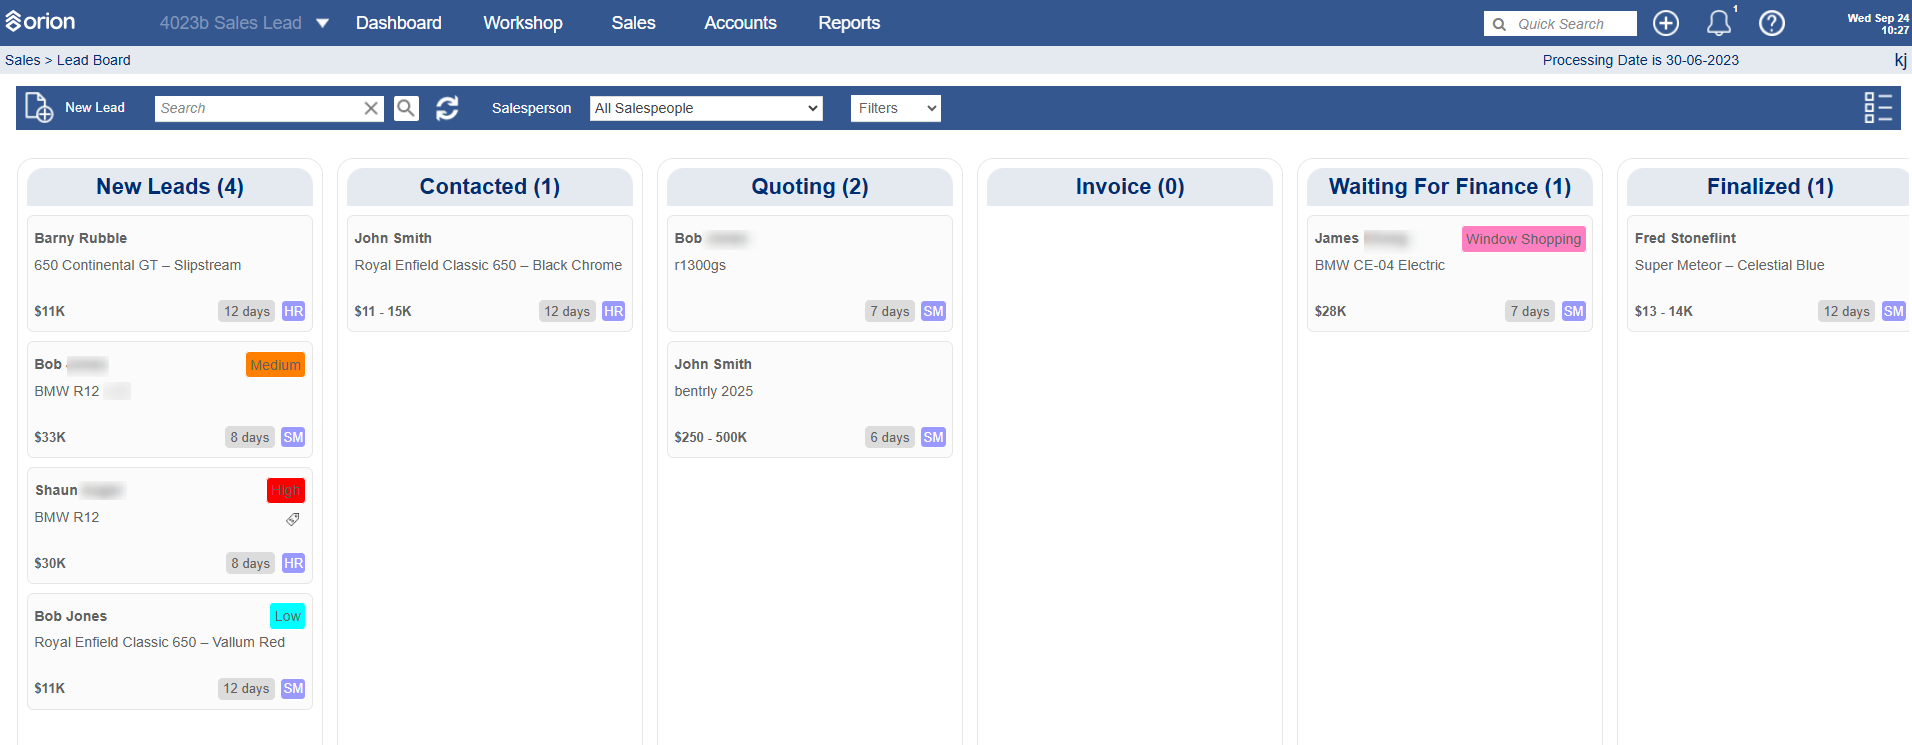The height and width of the screenshot is (745, 1912).
Task: Click the Lead Board breadcrumb
Action: pyautogui.click(x=94, y=60)
